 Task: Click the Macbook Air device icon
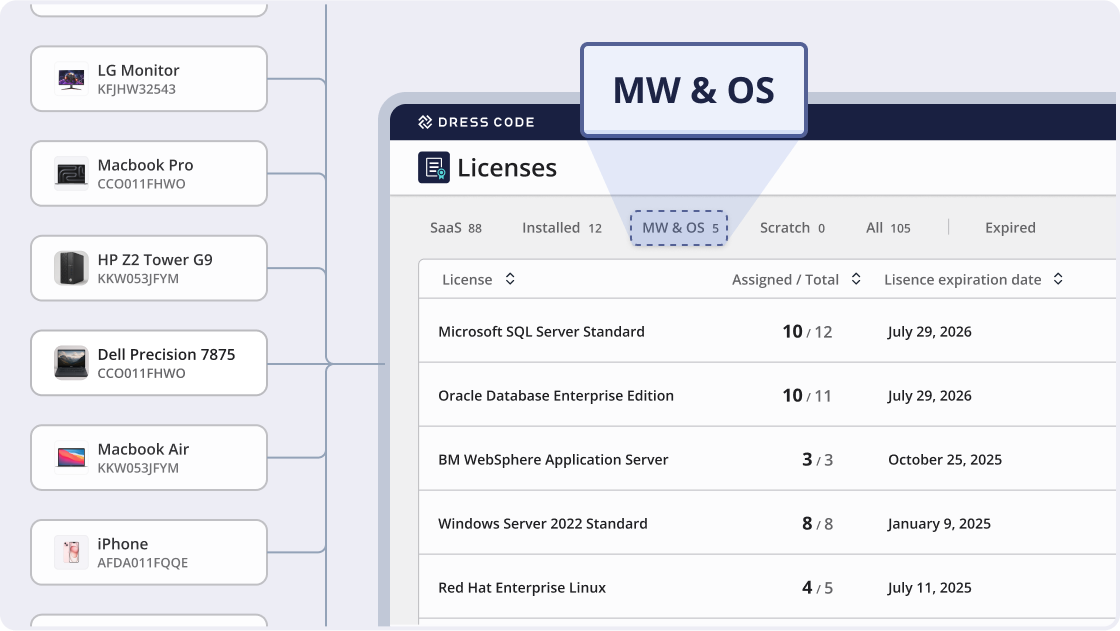69,456
